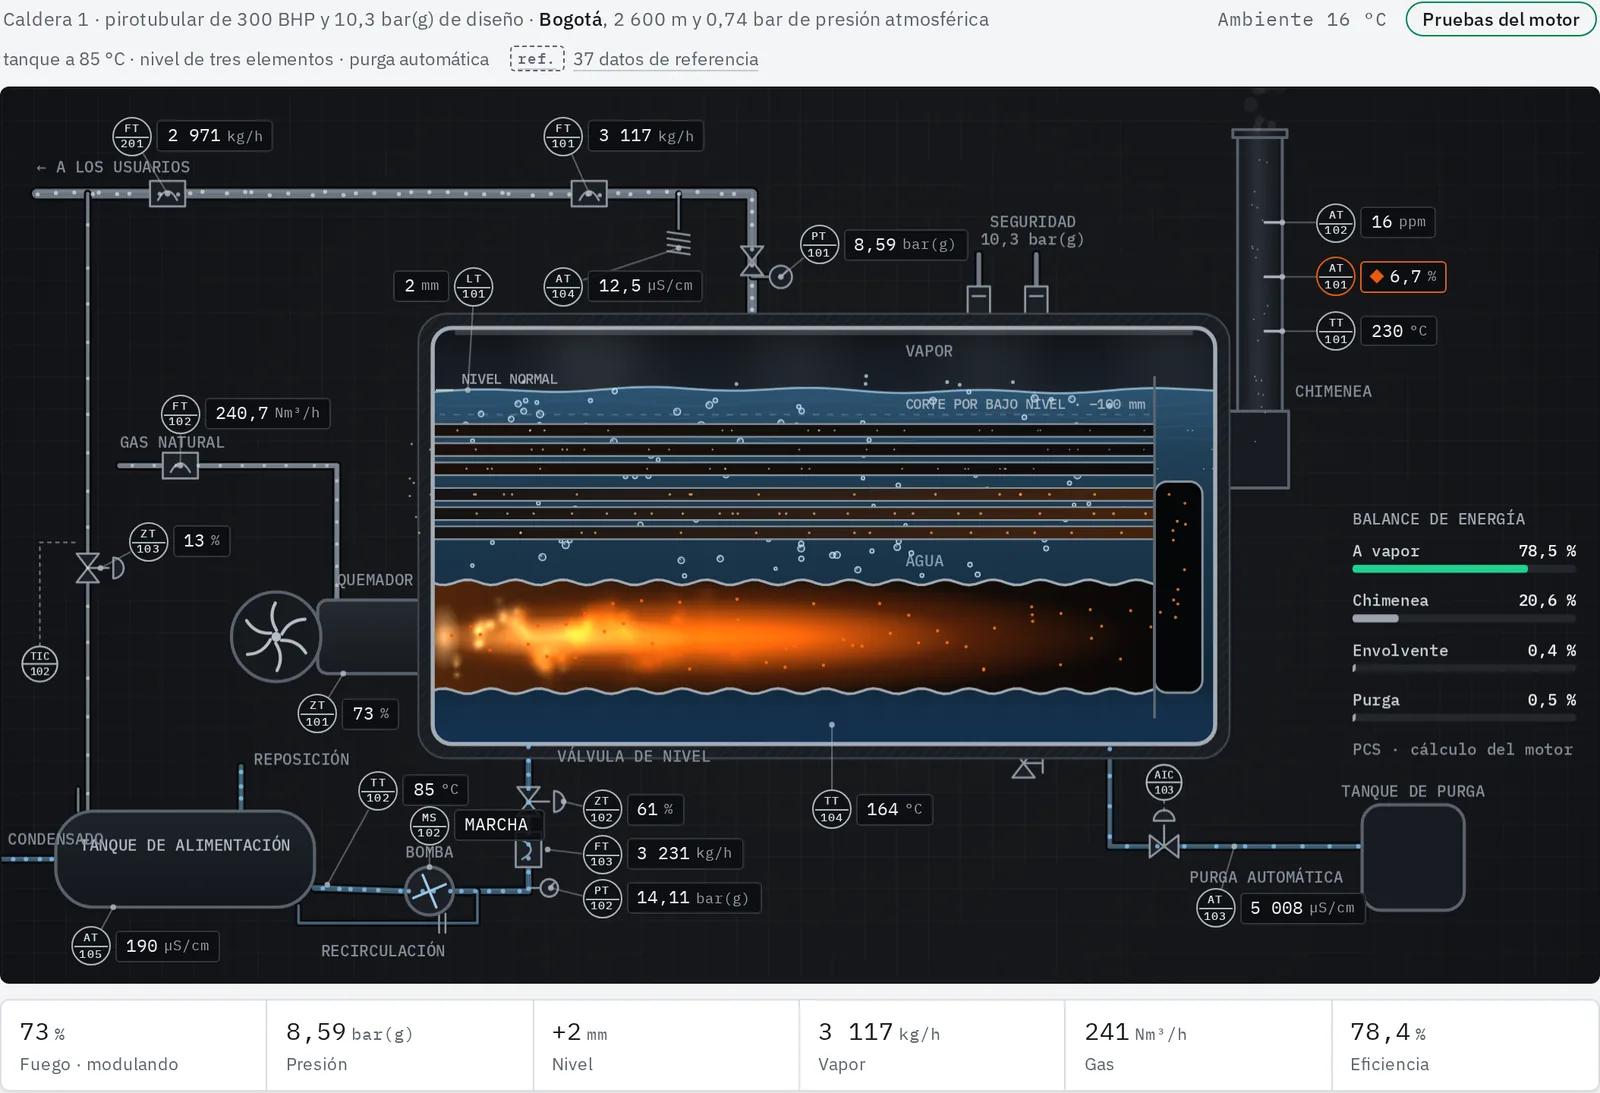1600x1093 pixels.
Task: Click the PT 101 pressure transmitter bubble
Action: click(x=819, y=245)
